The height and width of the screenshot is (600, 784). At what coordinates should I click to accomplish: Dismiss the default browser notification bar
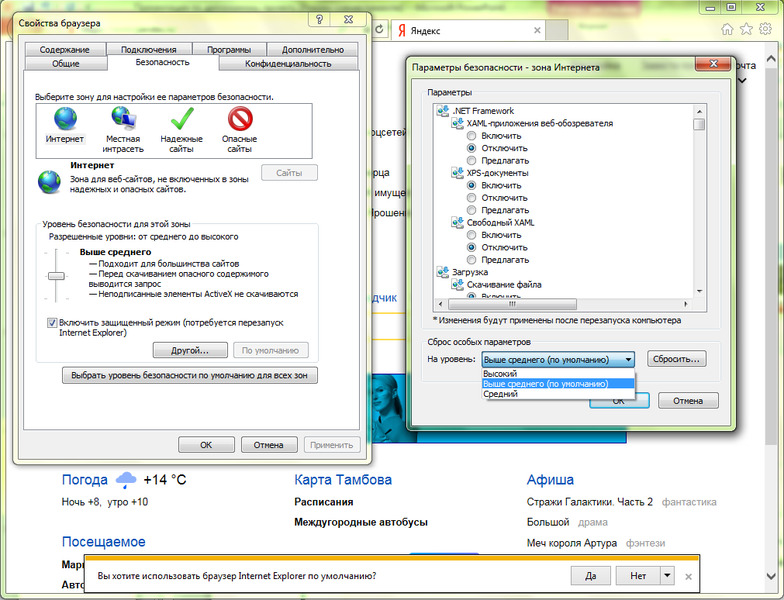688,576
